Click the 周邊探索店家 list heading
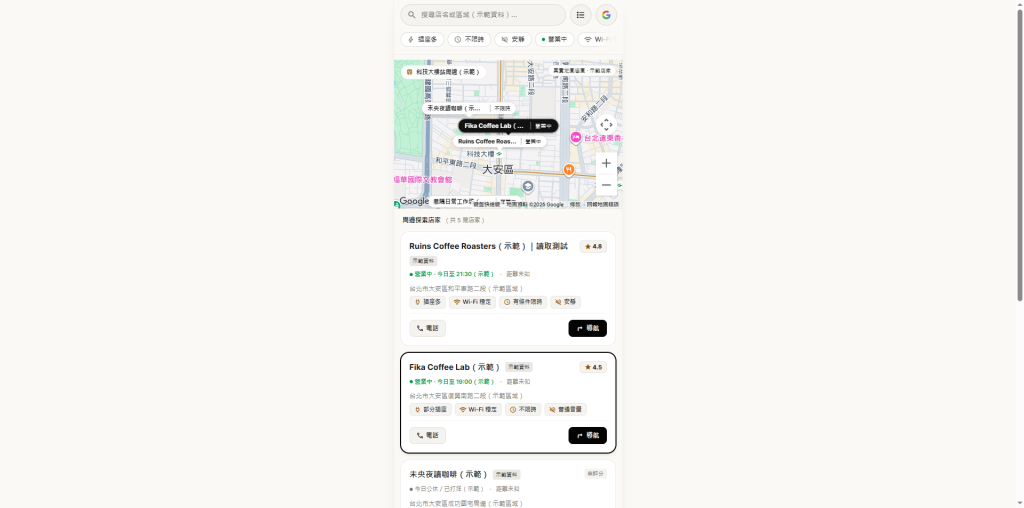Viewport: 1024px width, 508px height. [421, 220]
